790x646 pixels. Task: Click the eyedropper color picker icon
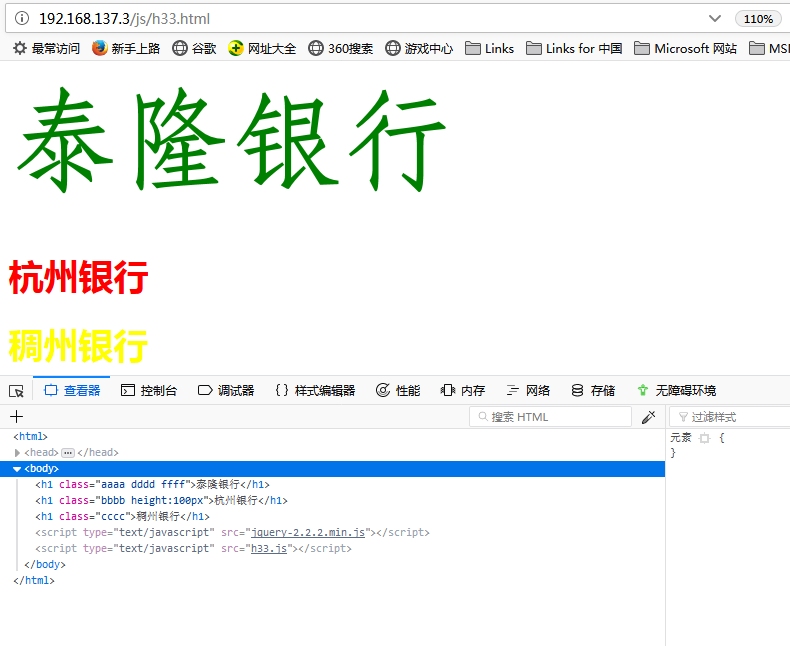tap(648, 417)
